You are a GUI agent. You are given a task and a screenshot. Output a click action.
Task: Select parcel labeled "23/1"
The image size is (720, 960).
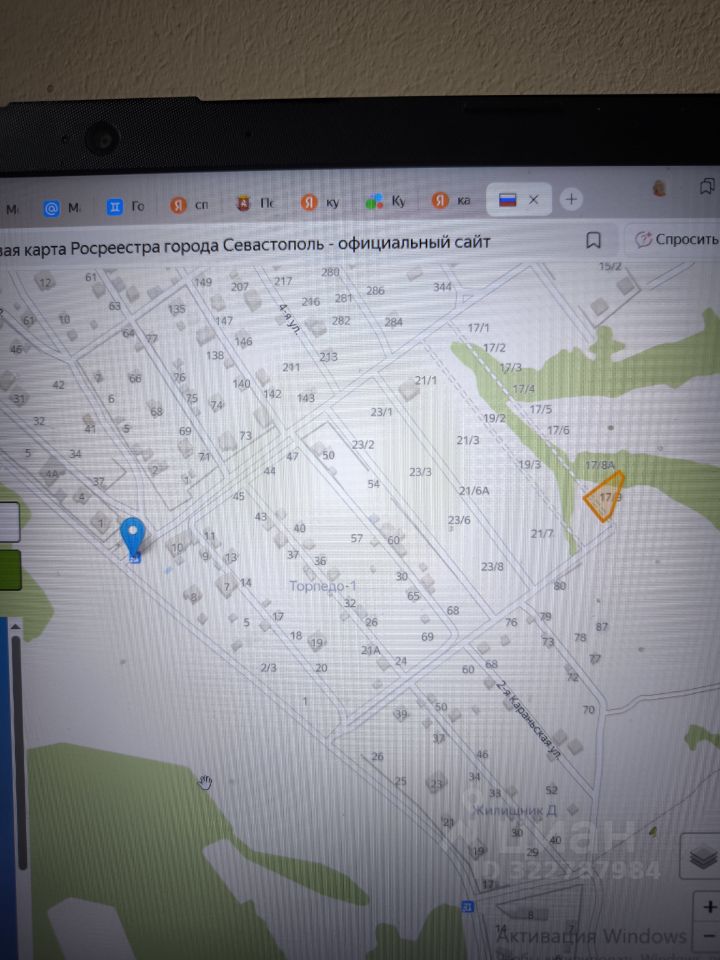(381, 412)
